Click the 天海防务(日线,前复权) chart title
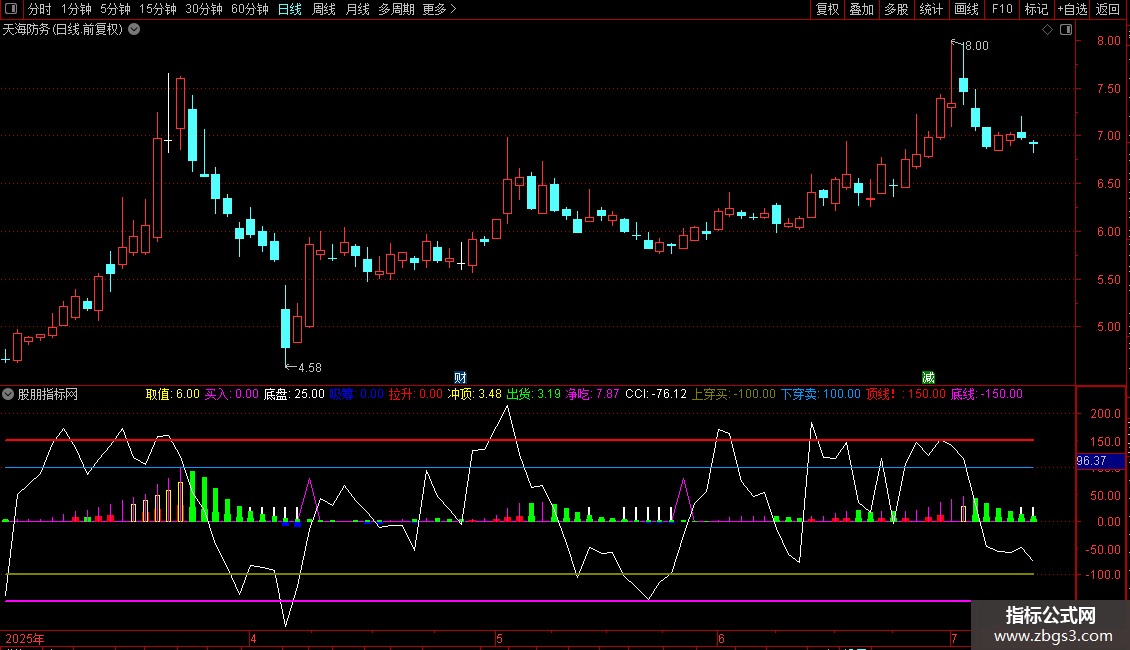The height and width of the screenshot is (650, 1130). coord(63,30)
